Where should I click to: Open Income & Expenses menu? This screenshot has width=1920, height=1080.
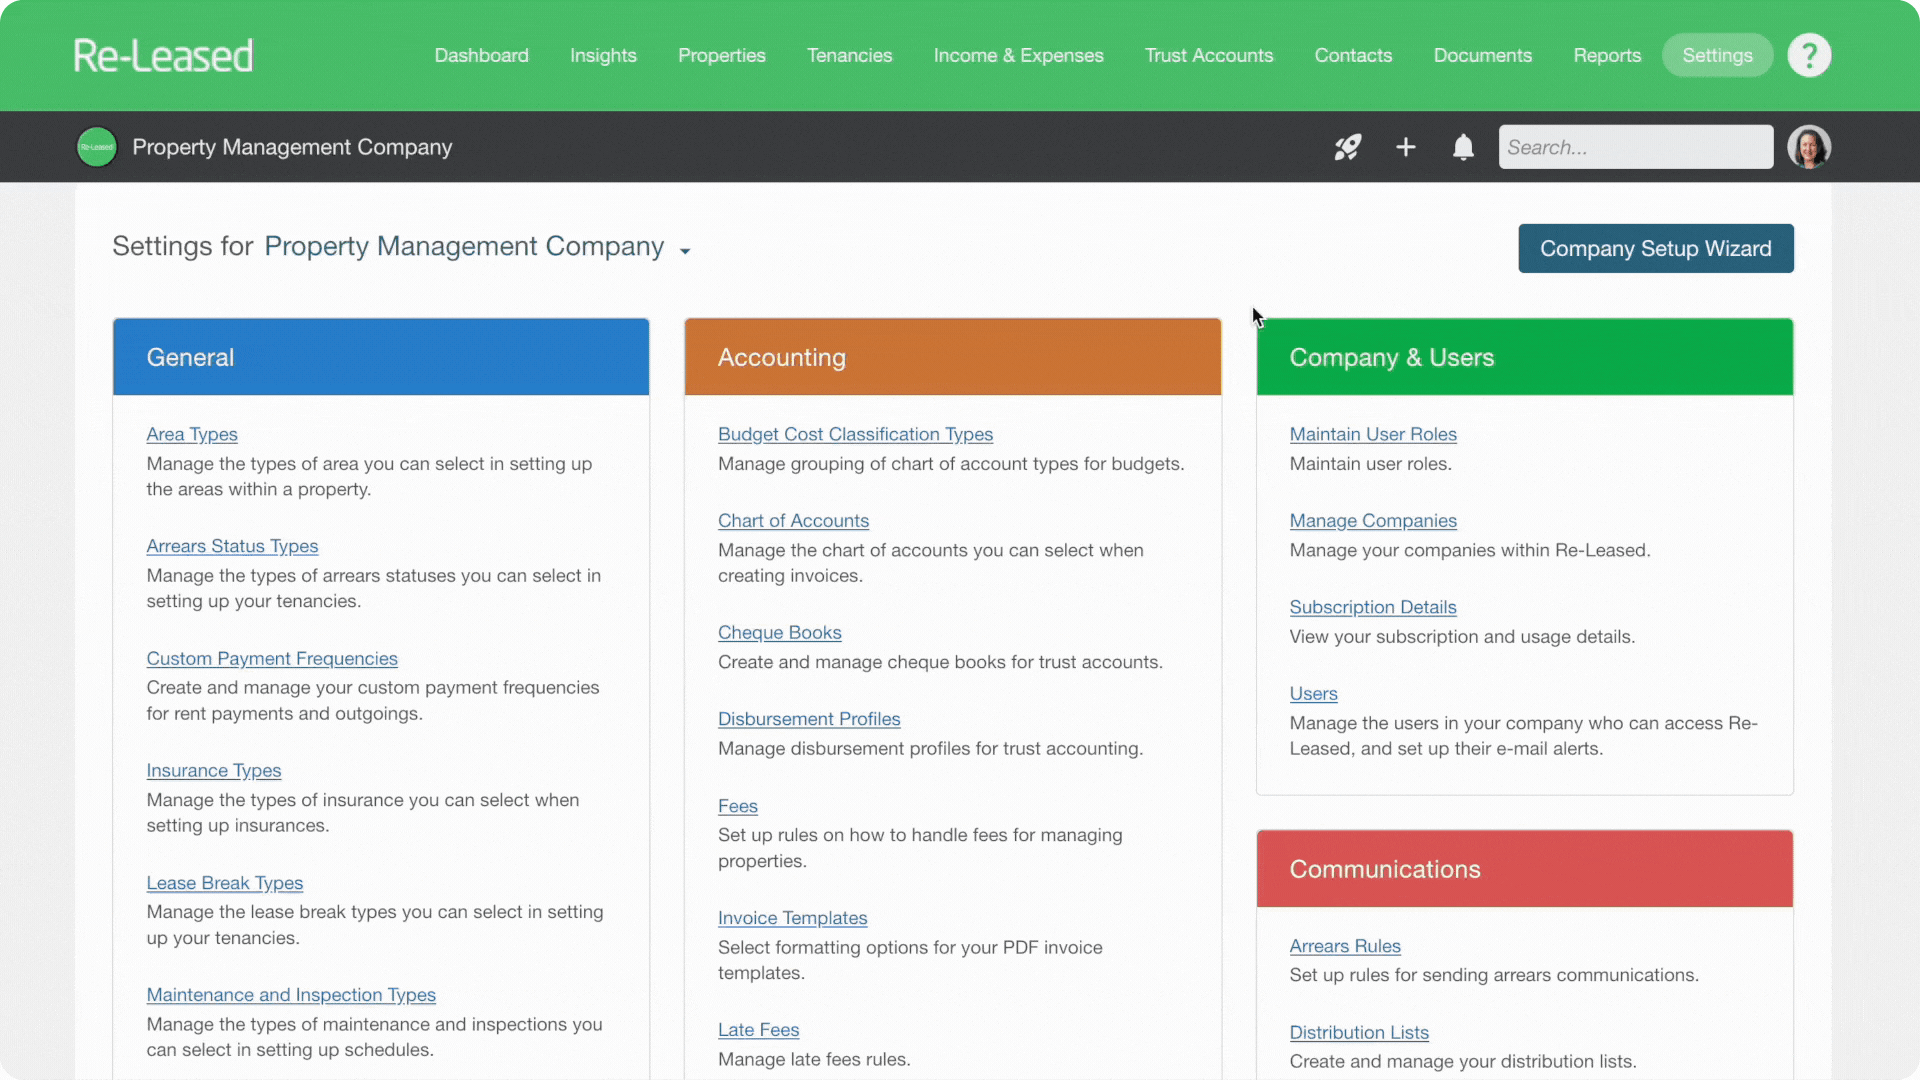(1018, 55)
